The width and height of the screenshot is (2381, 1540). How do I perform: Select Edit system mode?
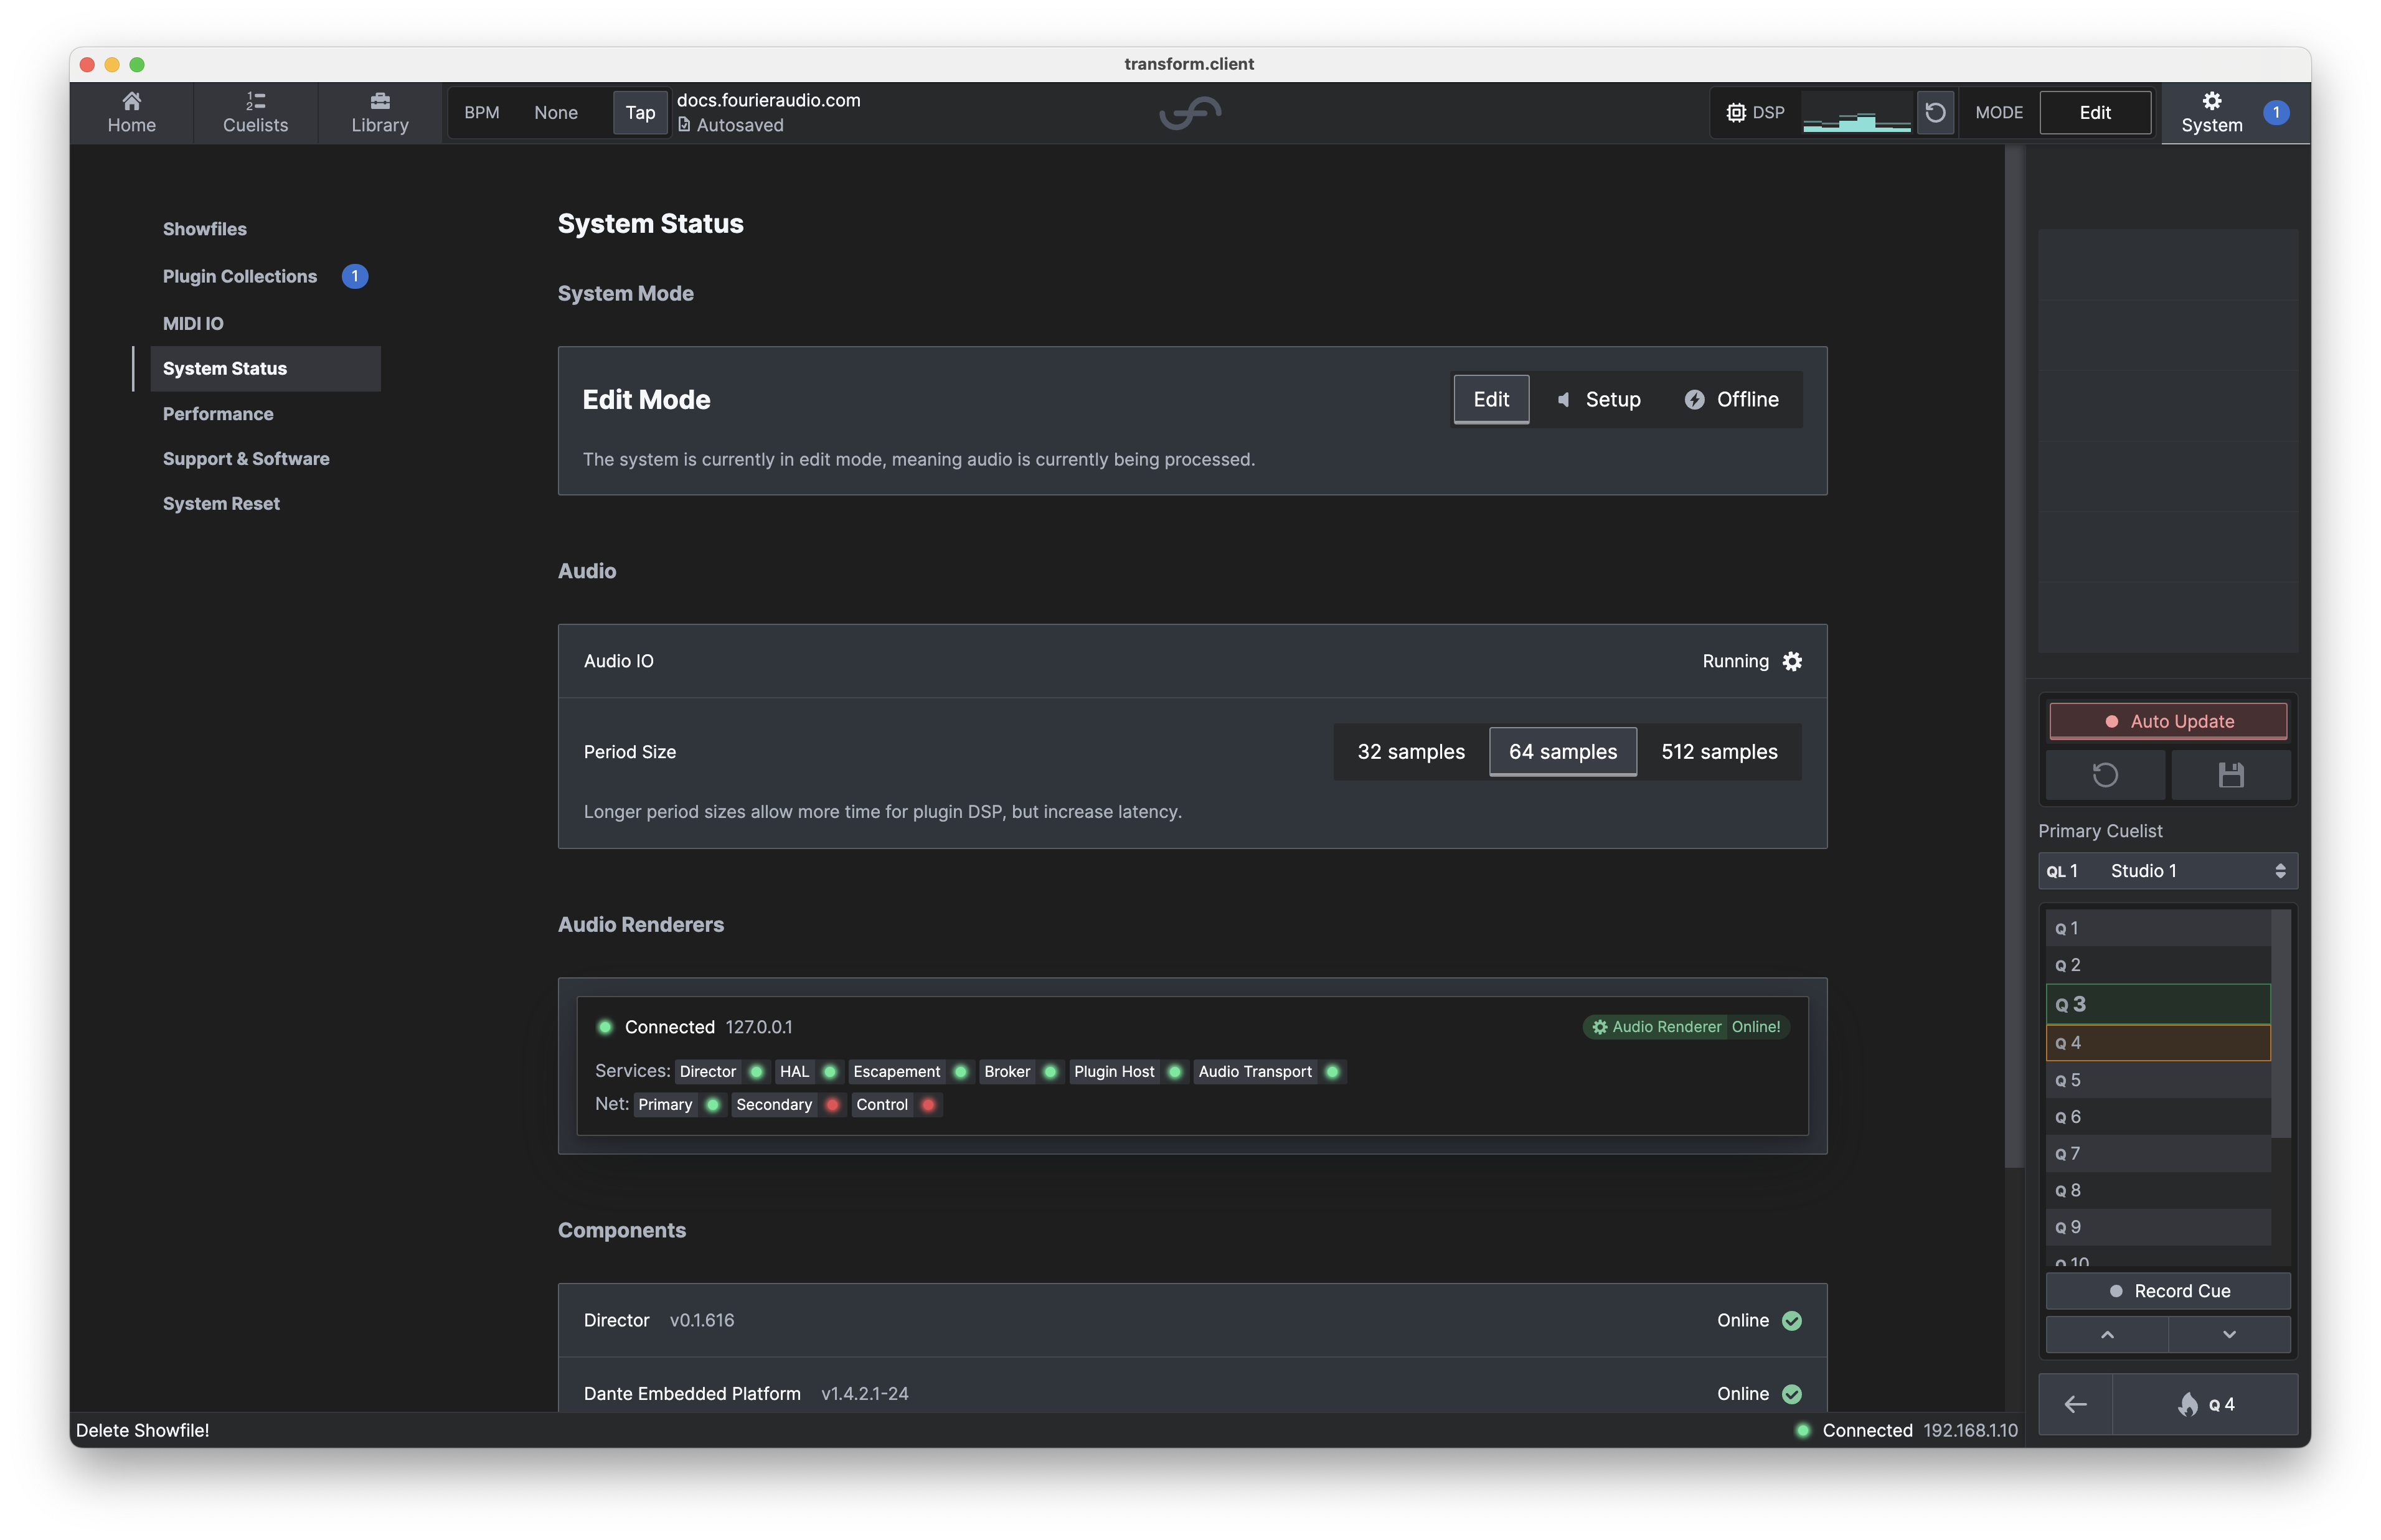1490,399
